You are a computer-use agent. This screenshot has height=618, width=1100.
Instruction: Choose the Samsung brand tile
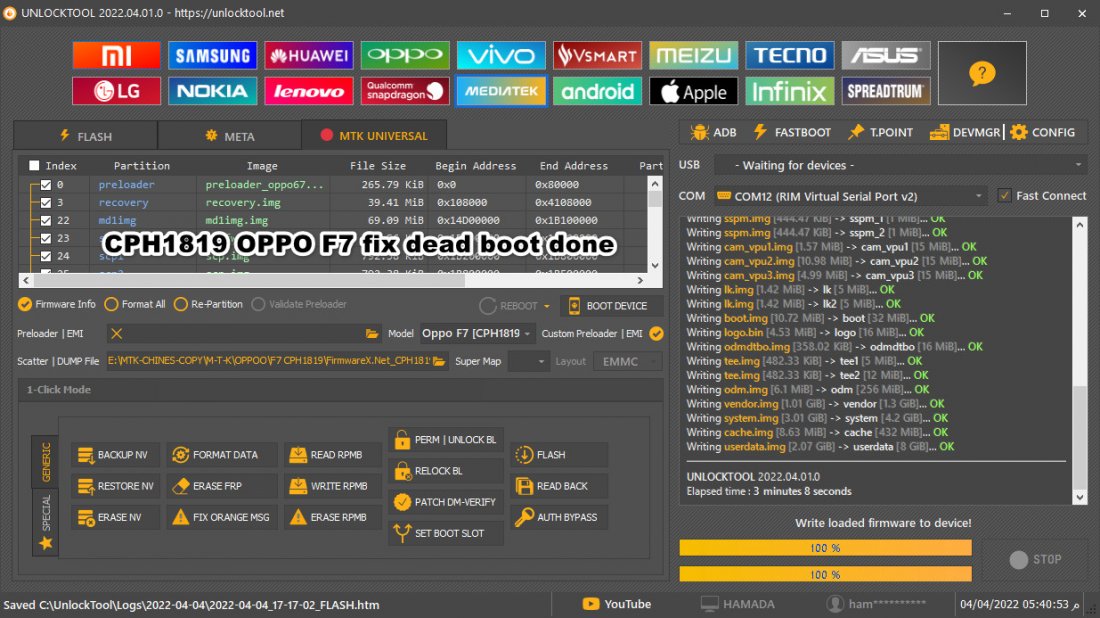[212, 55]
